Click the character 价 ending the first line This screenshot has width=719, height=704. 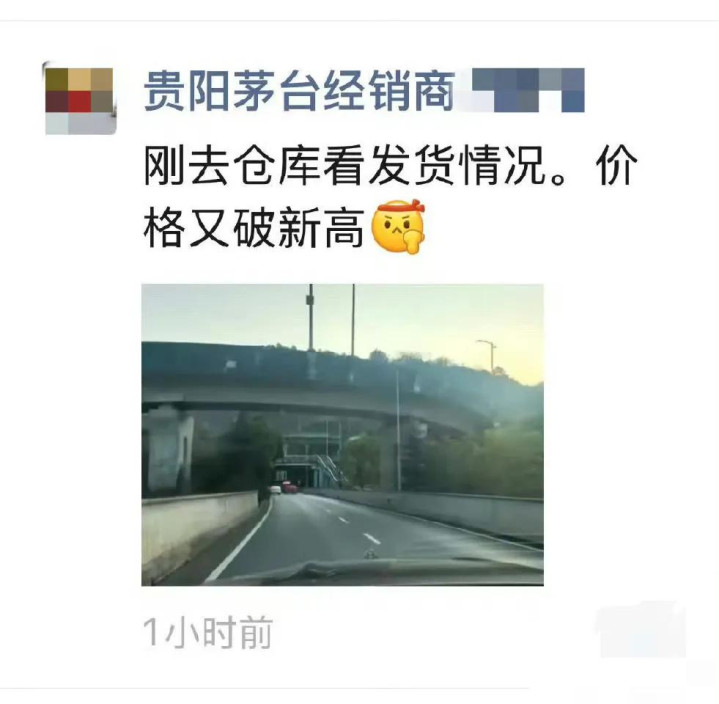coord(617,165)
